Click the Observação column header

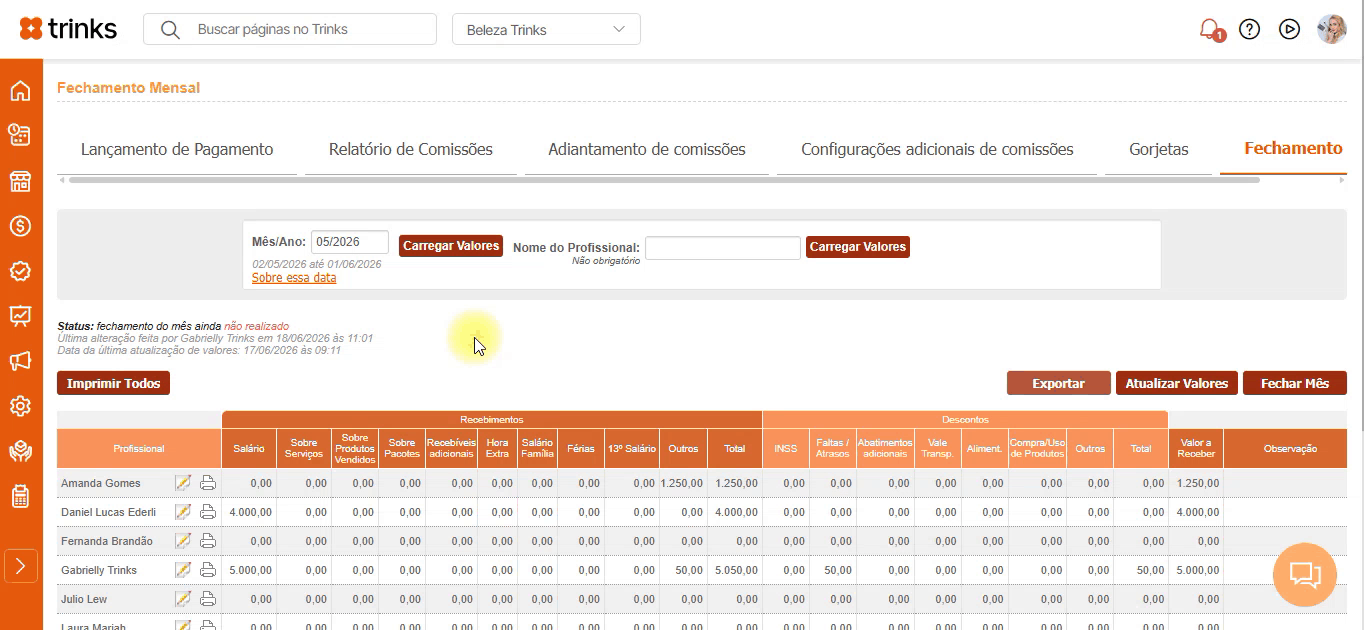tap(1290, 449)
